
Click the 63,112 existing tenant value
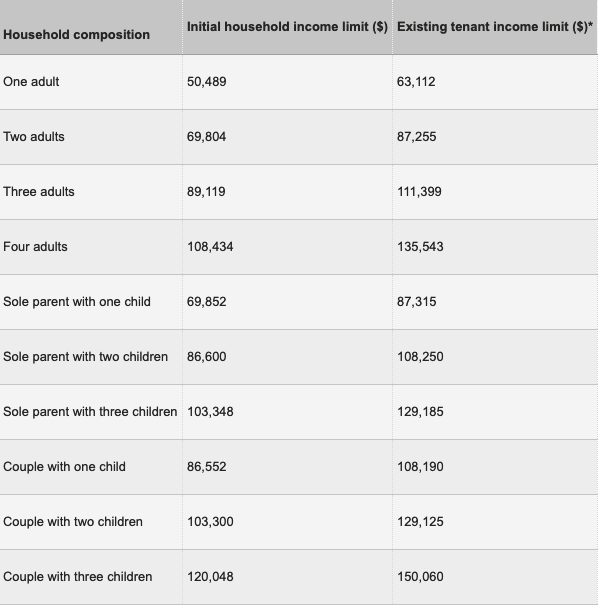click(x=416, y=82)
